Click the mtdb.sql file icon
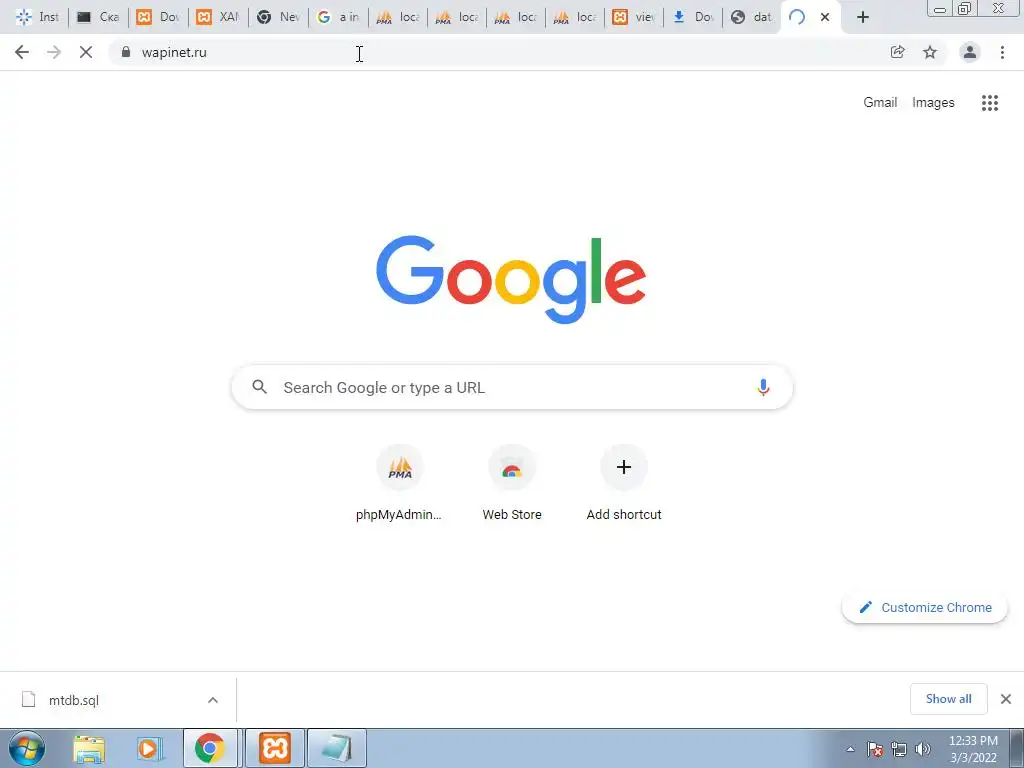Screen dimensions: 1024x768 (28, 699)
